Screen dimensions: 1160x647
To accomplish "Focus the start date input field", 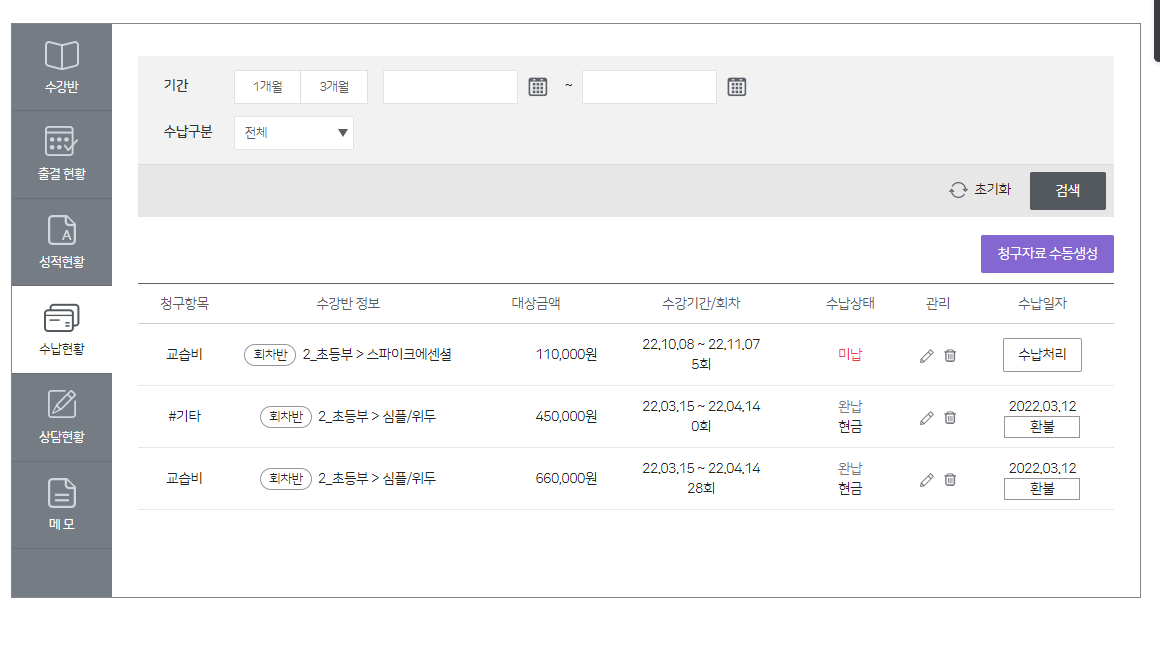I will (x=450, y=87).
